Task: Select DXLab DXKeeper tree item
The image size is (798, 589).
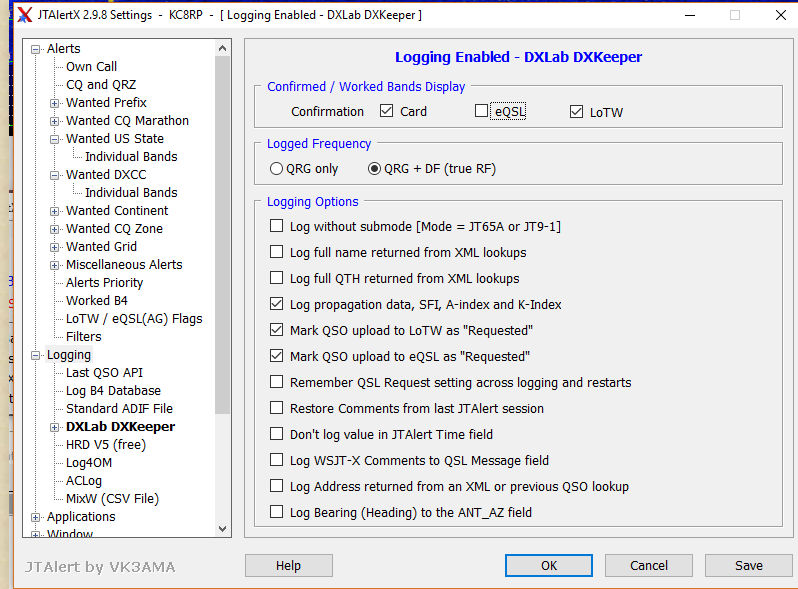Action: (120, 427)
